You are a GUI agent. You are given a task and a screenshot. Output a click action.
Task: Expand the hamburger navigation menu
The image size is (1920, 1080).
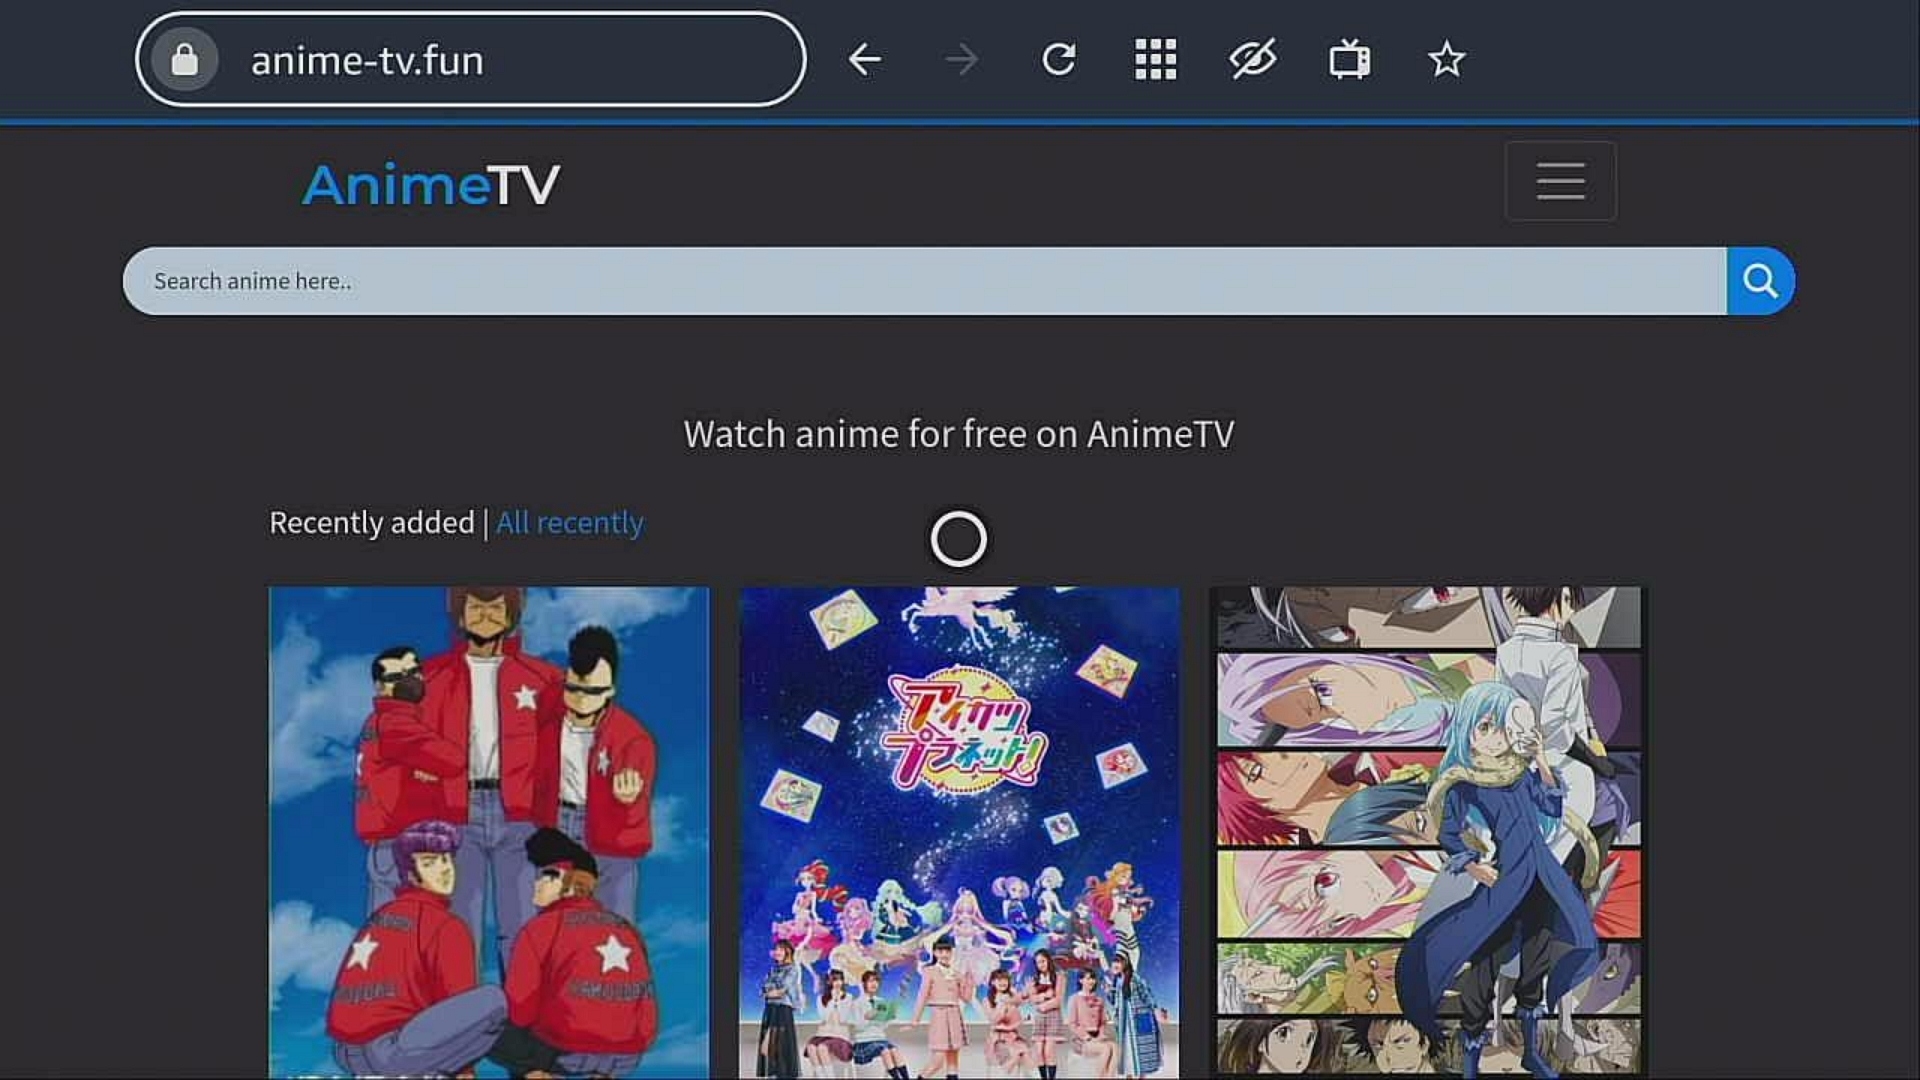tap(1561, 181)
